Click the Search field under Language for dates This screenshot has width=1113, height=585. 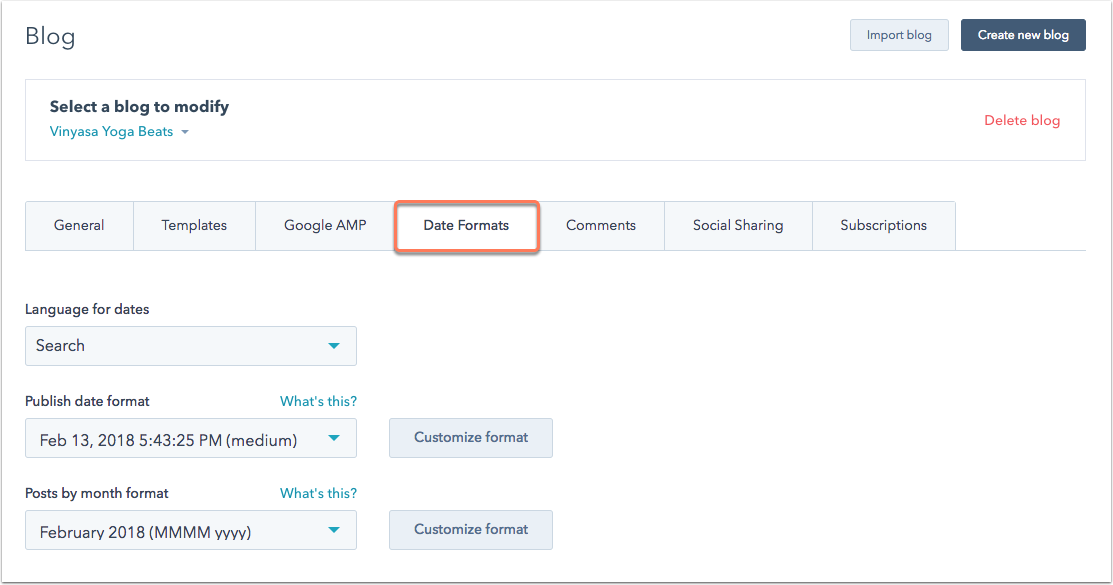[x=170, y=346]
